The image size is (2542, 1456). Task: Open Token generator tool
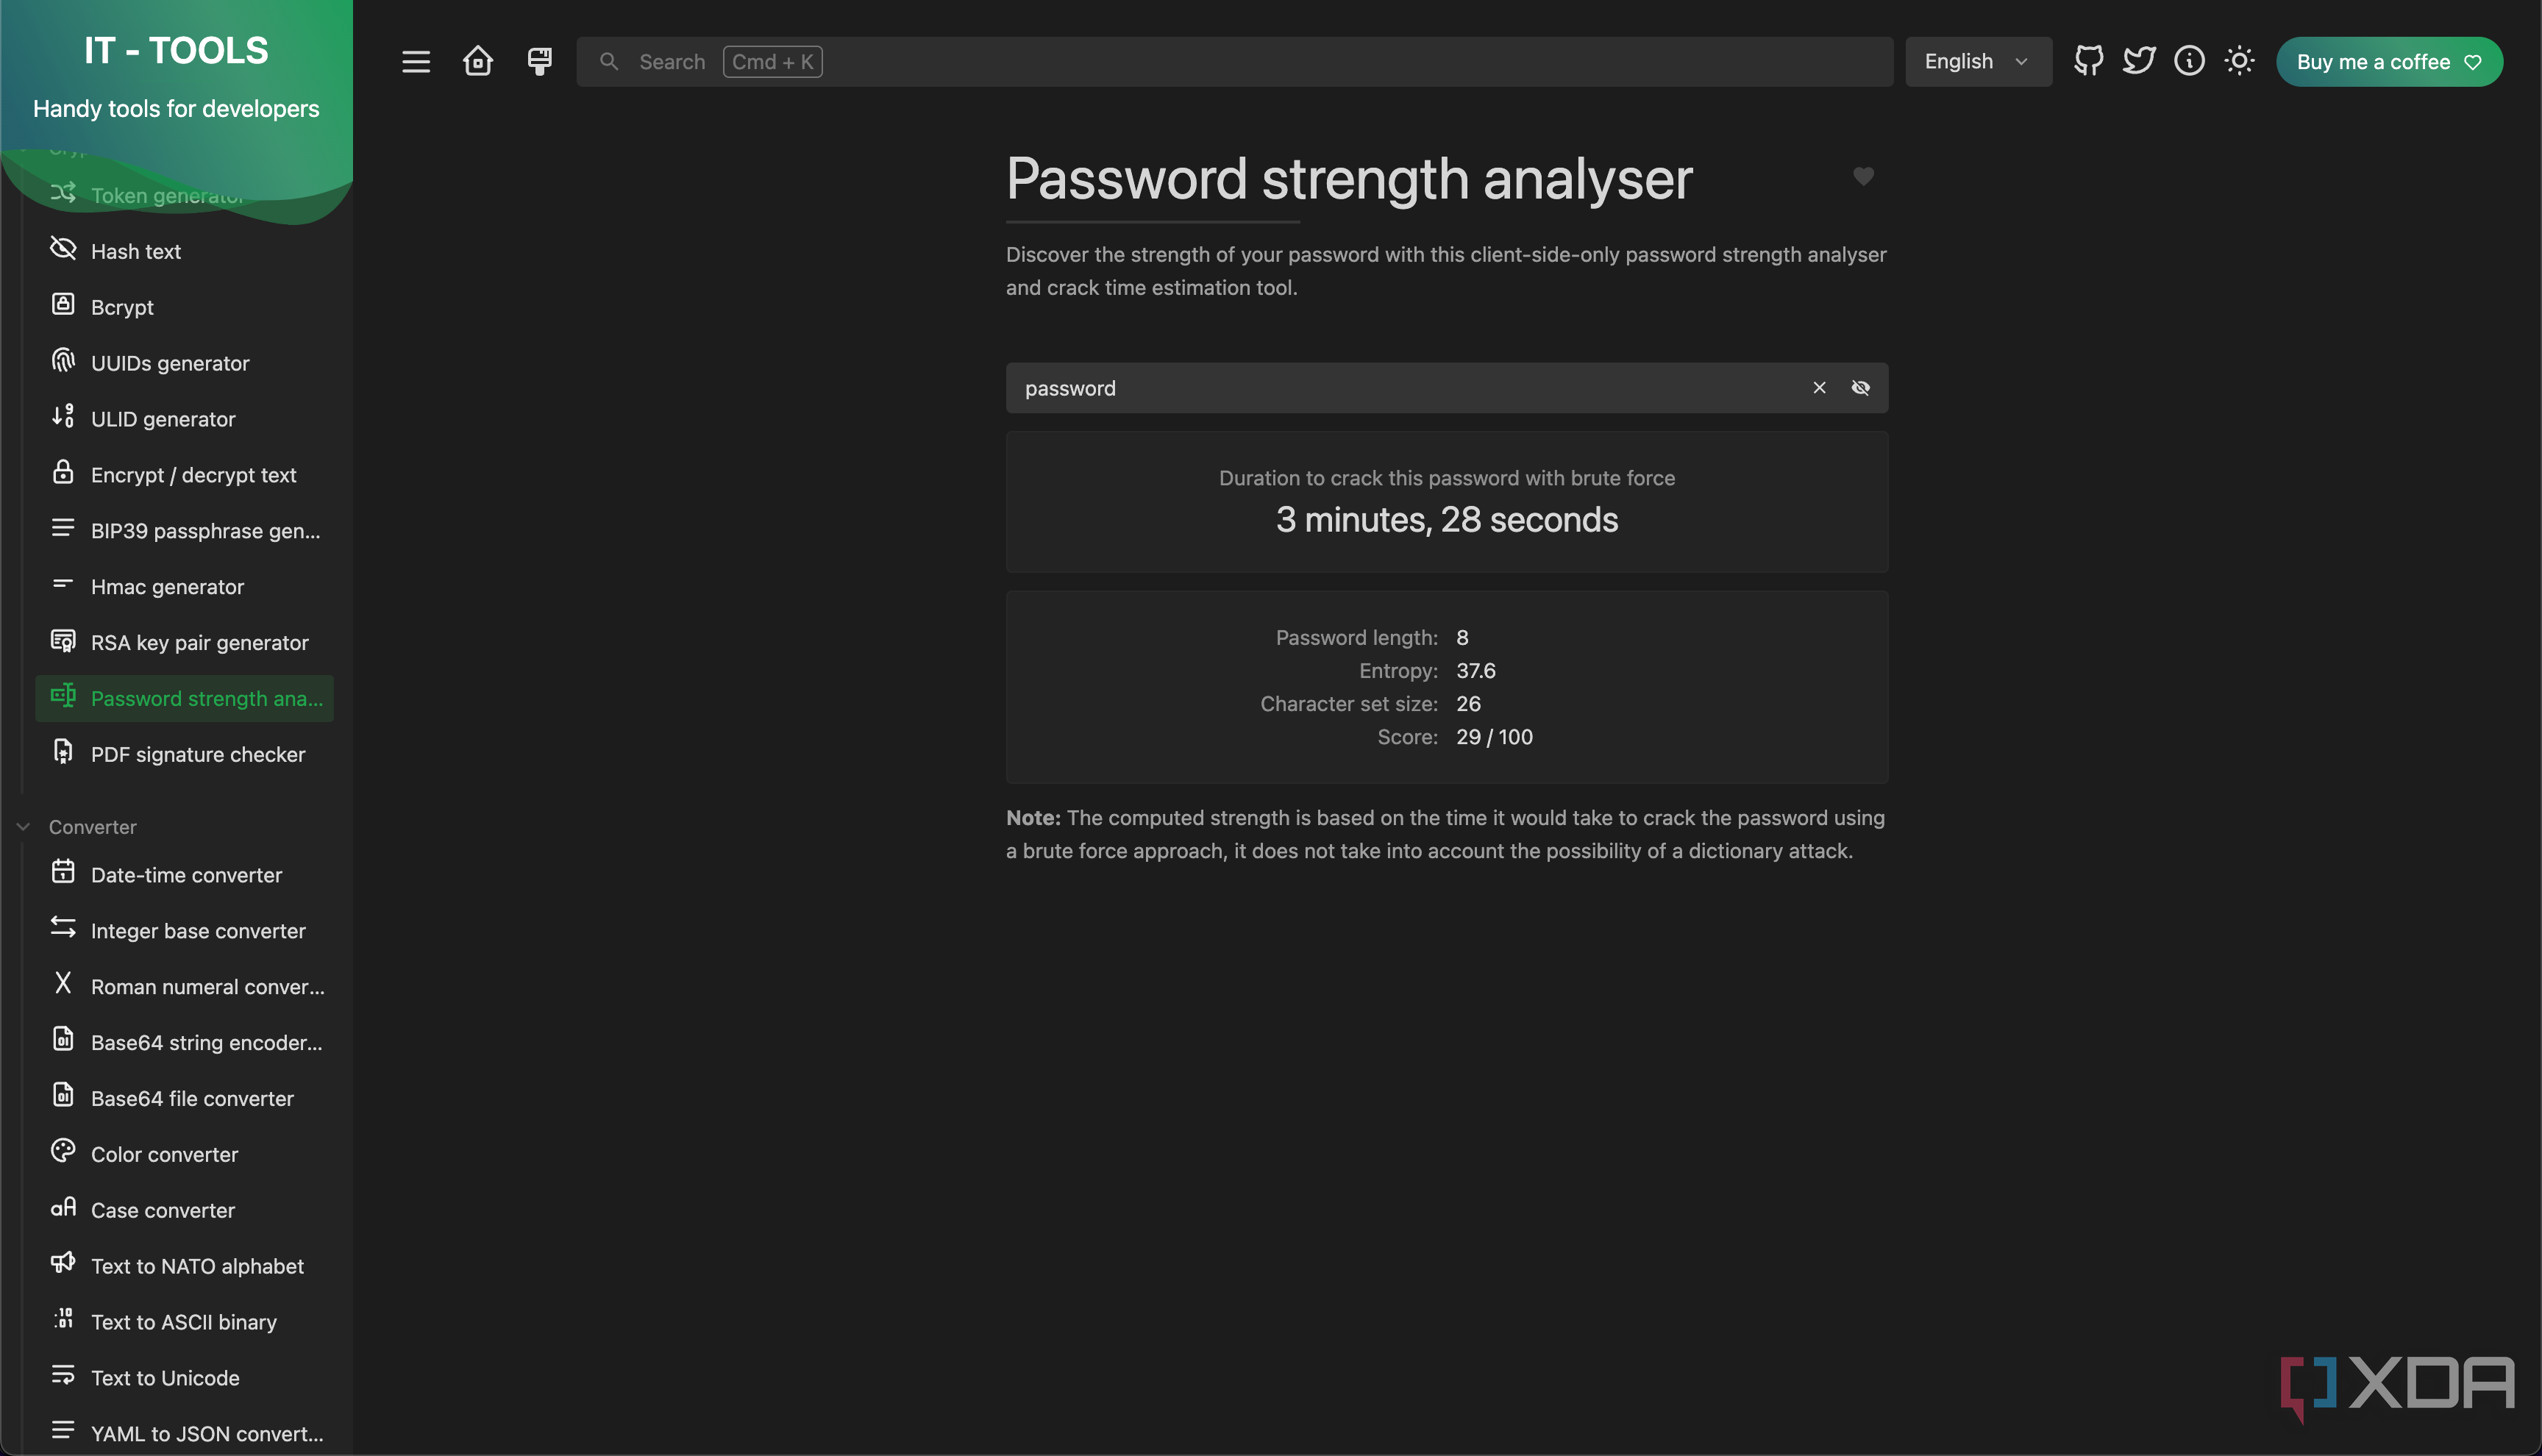click(184, 195)
